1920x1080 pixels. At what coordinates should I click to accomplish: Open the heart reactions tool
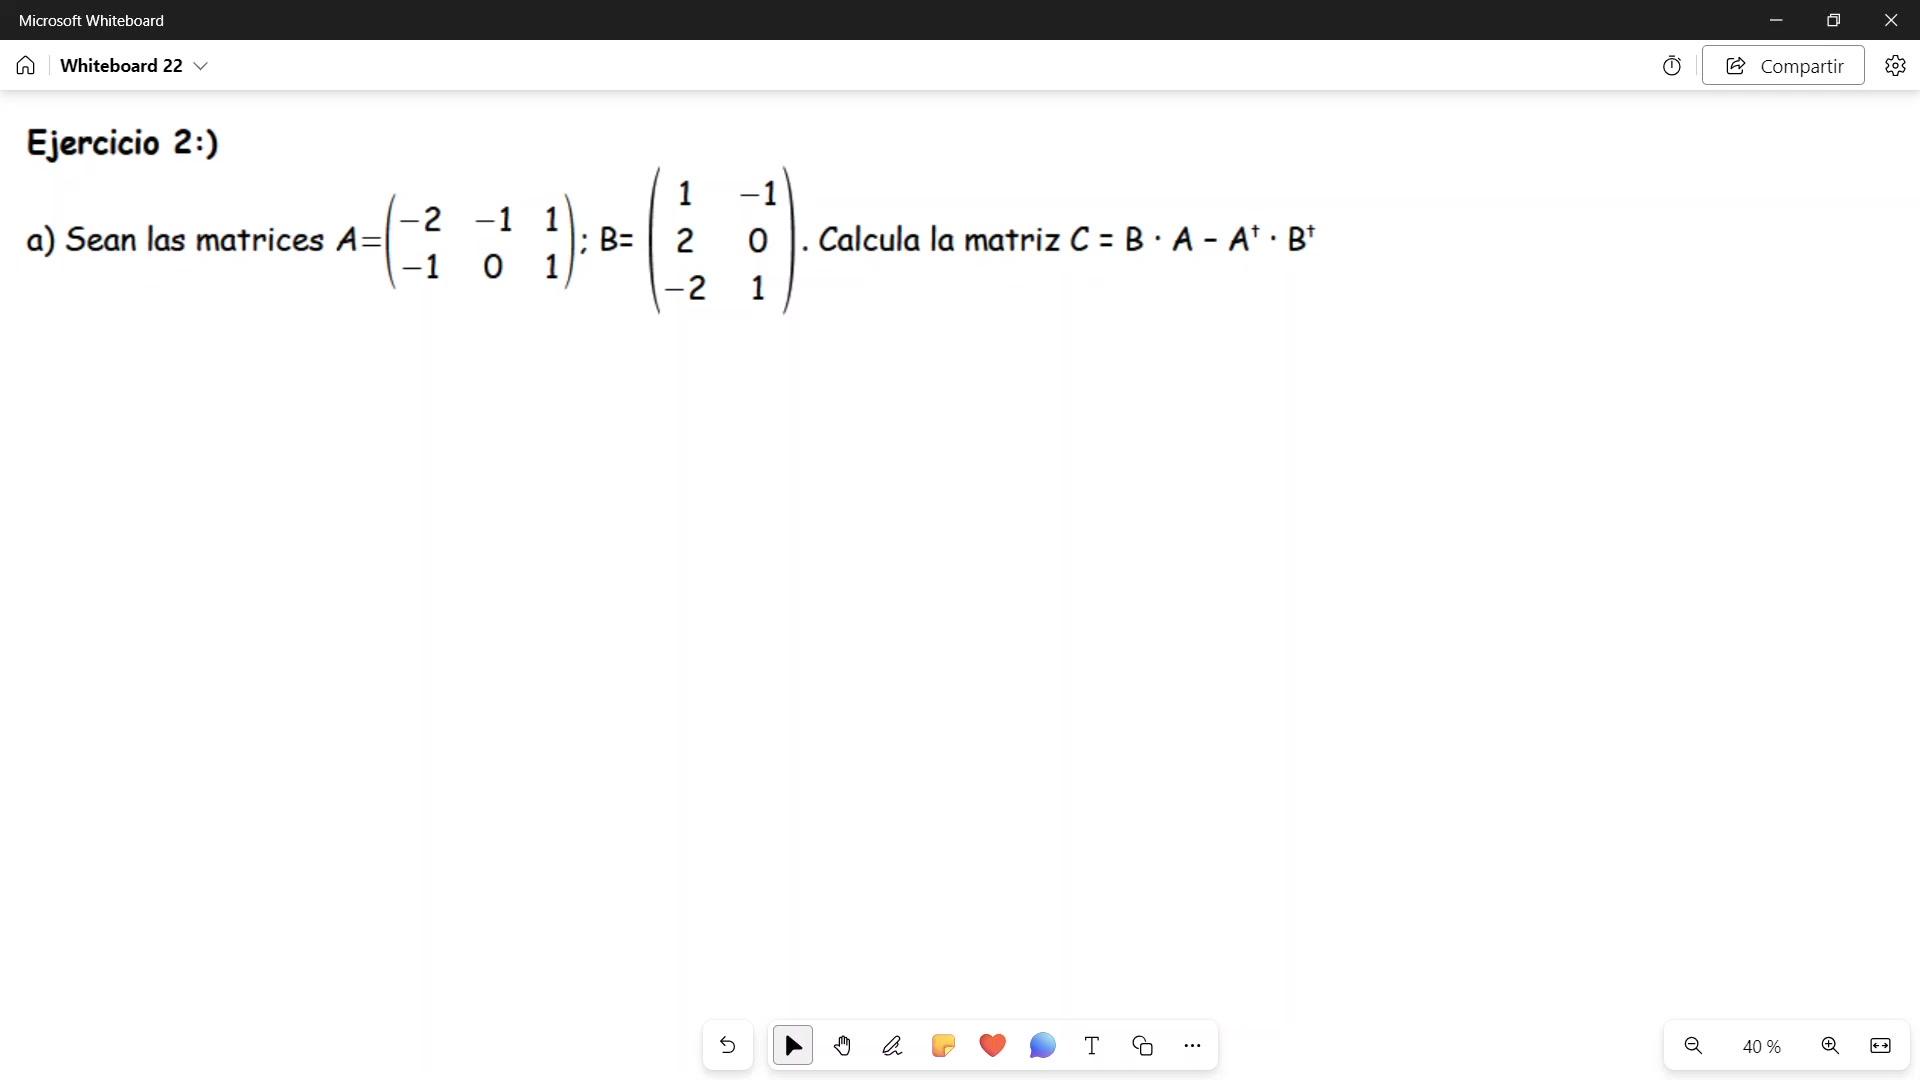[x=992, y=1046]
